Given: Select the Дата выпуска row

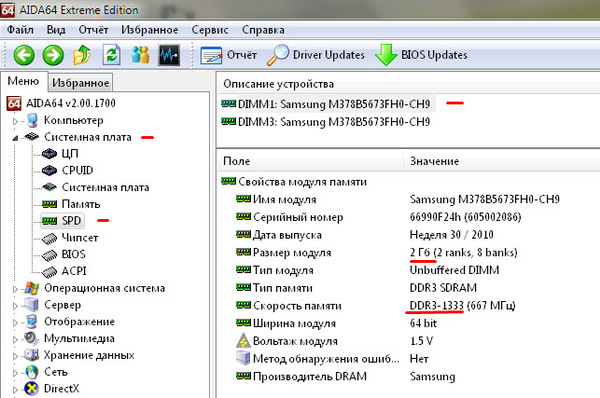Looking at the screenshot, I should coord(365,235).
